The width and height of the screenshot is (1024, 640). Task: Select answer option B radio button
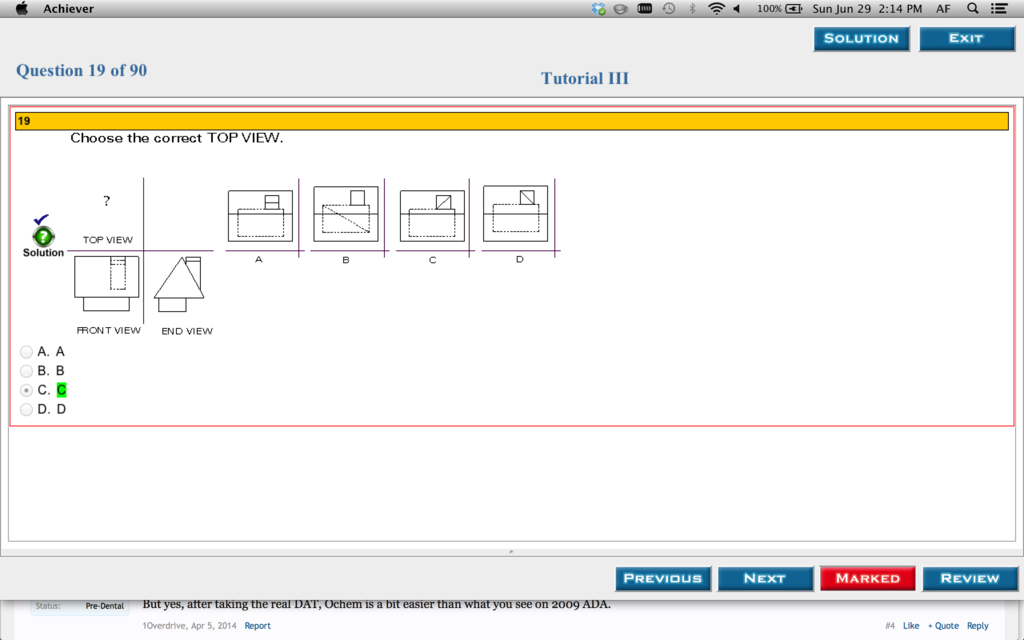(x=26, y=371)
